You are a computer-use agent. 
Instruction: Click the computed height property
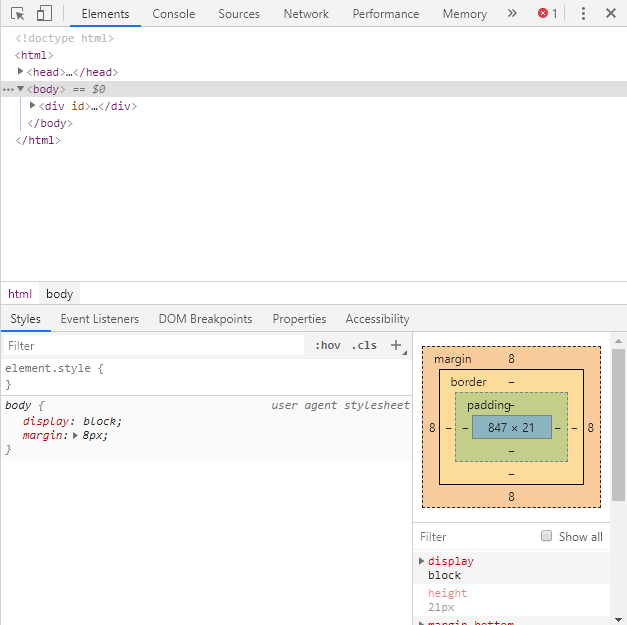coord(447,593)
